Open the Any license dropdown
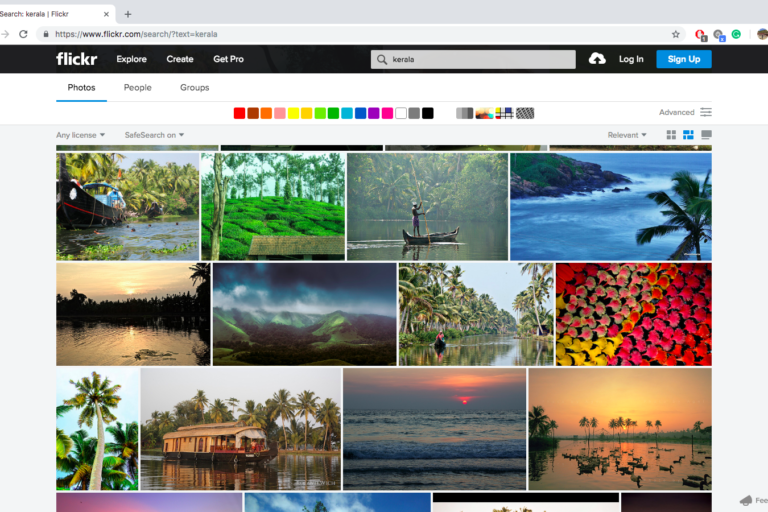This screenshot has width=768, height=512. (x=80, y=135)
